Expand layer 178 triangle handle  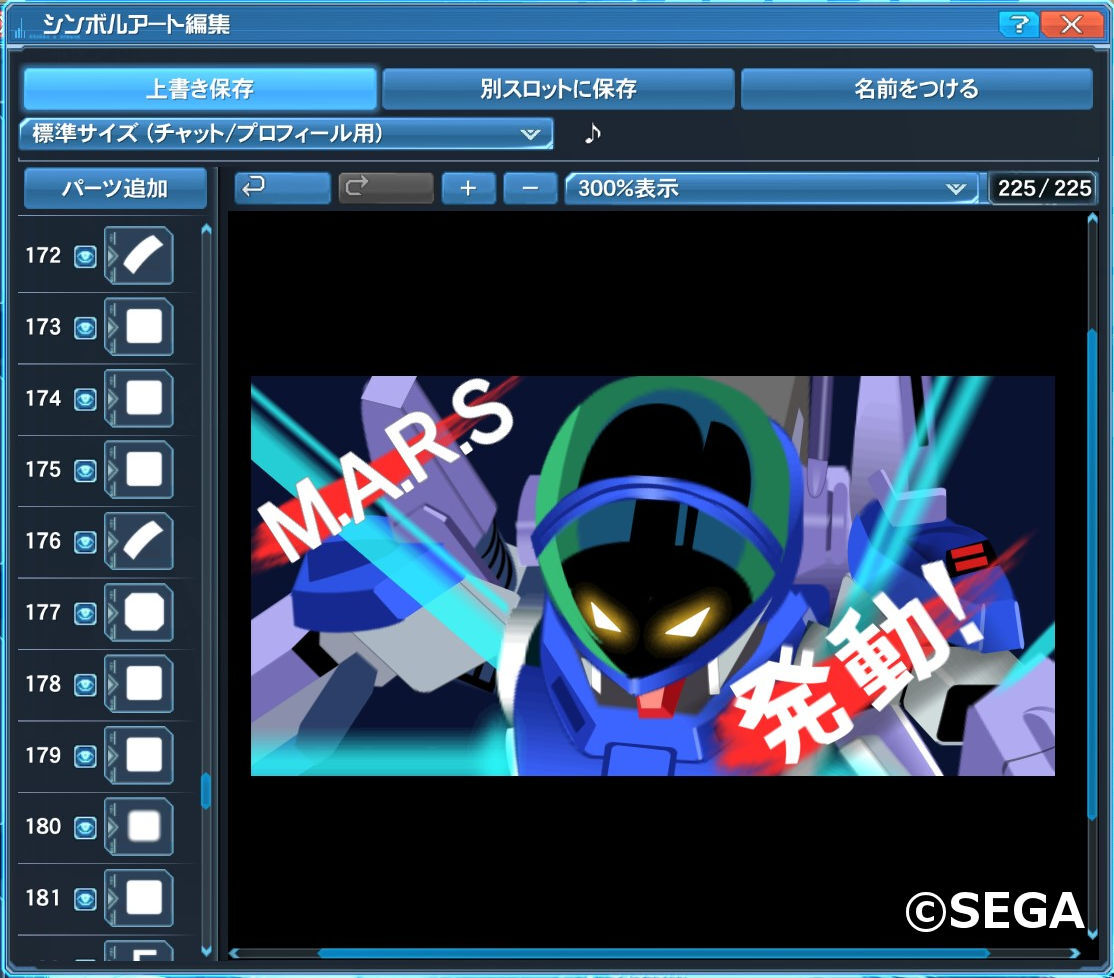point(111,683)
